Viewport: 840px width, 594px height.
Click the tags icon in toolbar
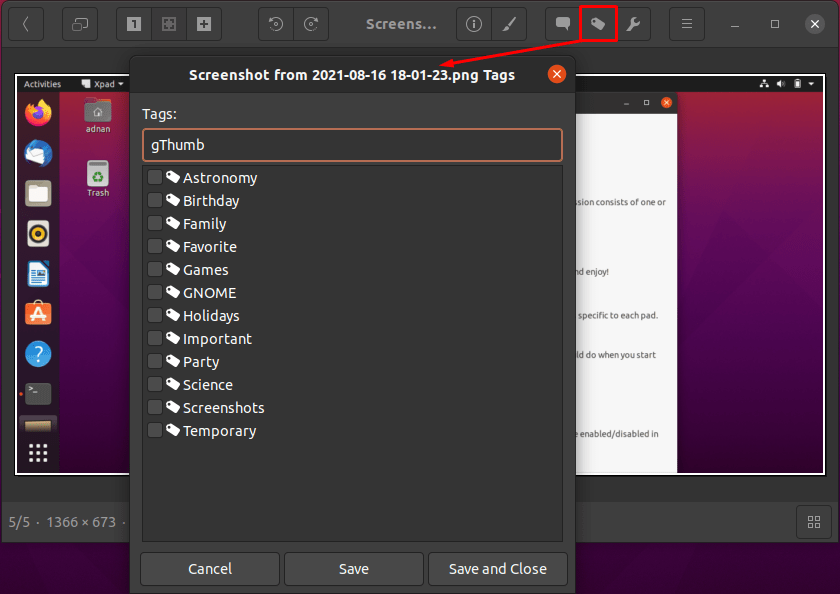coord(598,24)
